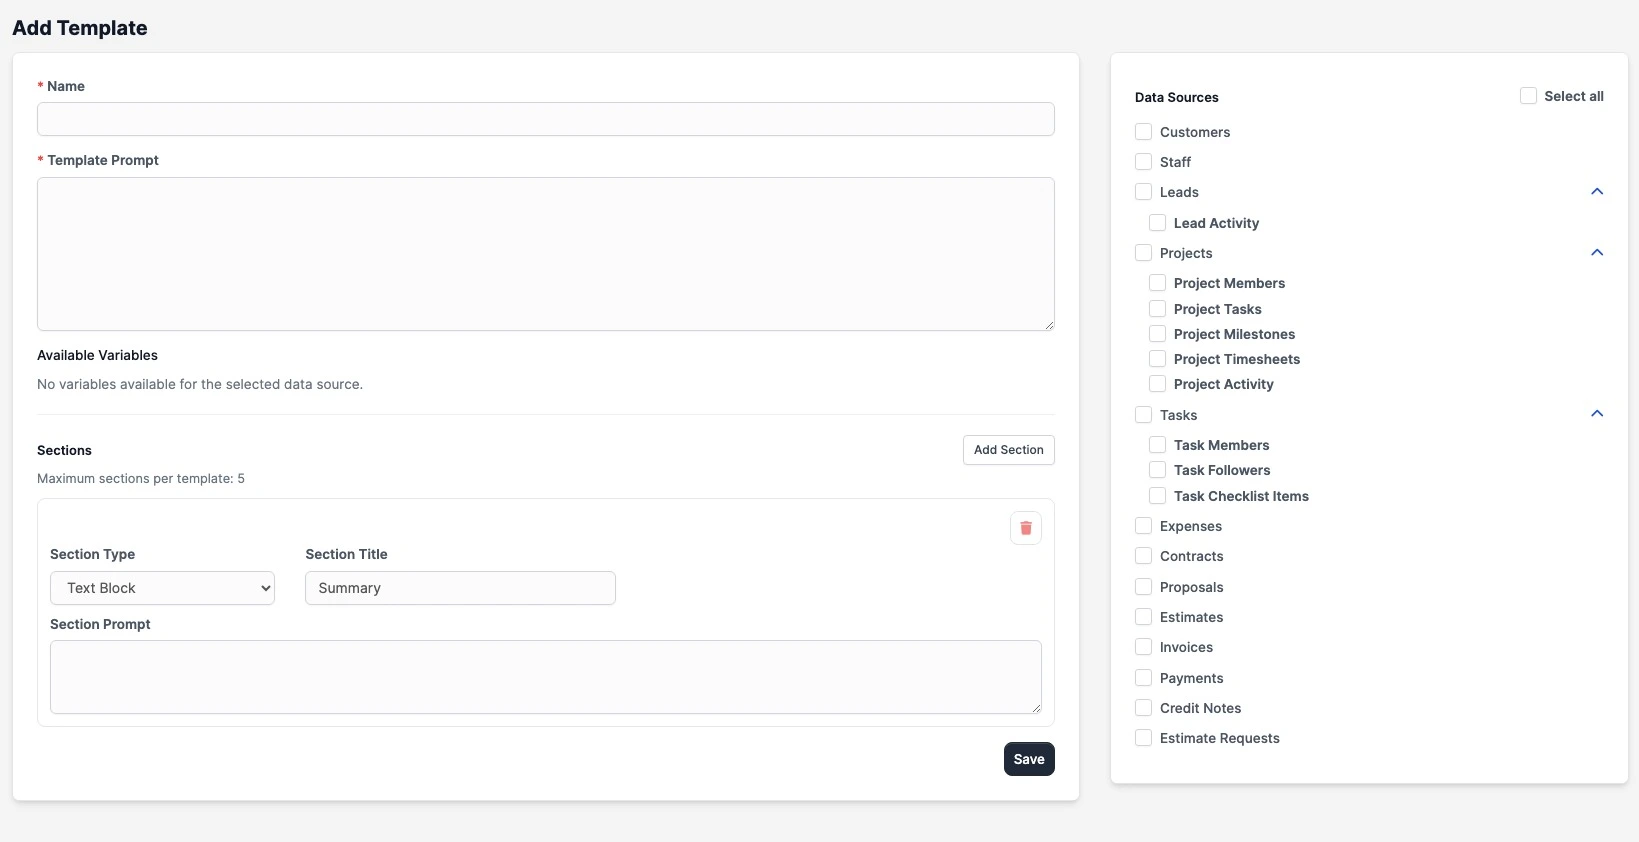Collapse the Projects data source group
This screenshot has width=1639, height=842.
pos(1597,253)
